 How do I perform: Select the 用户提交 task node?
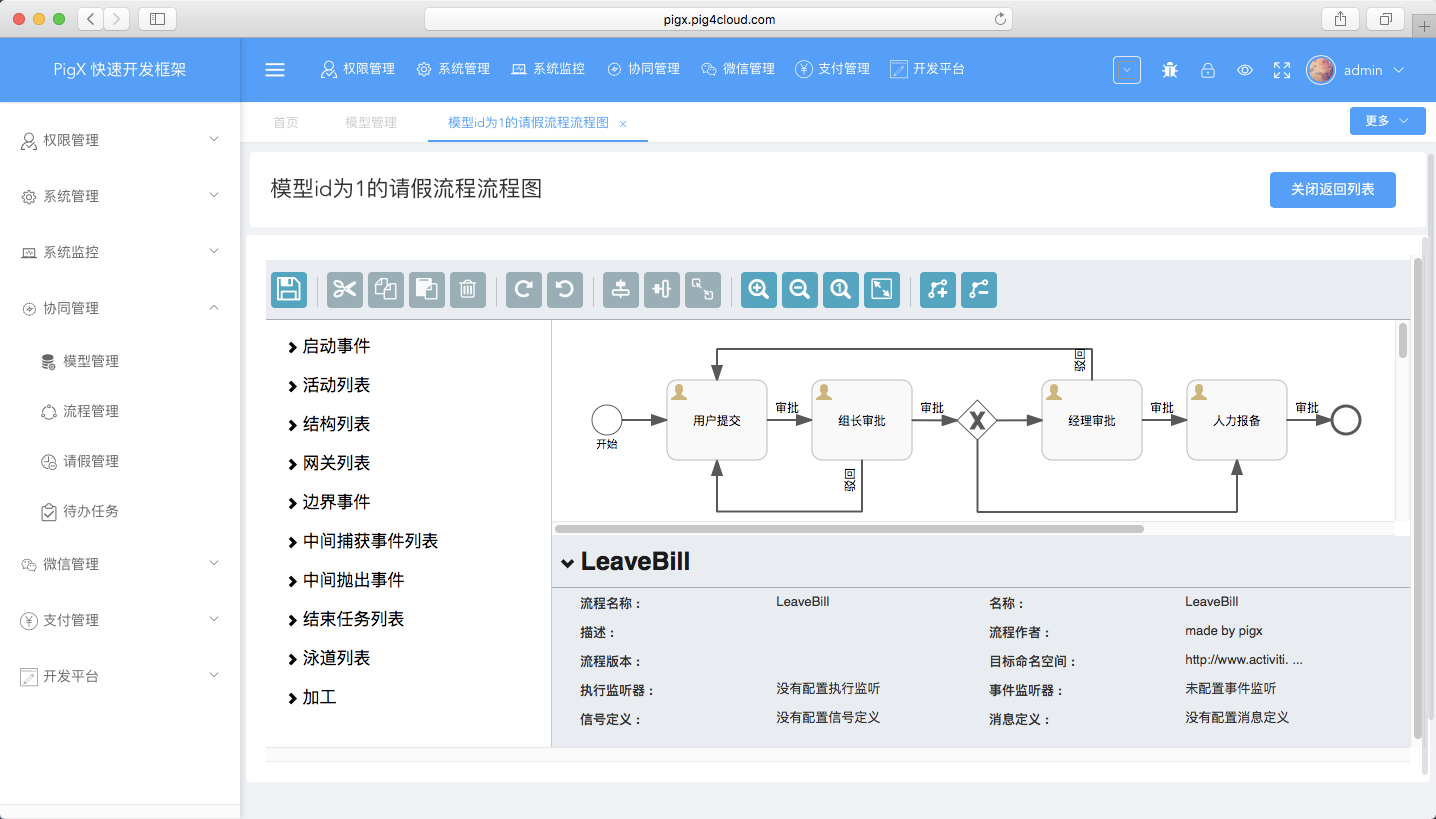tap(717, 420)
